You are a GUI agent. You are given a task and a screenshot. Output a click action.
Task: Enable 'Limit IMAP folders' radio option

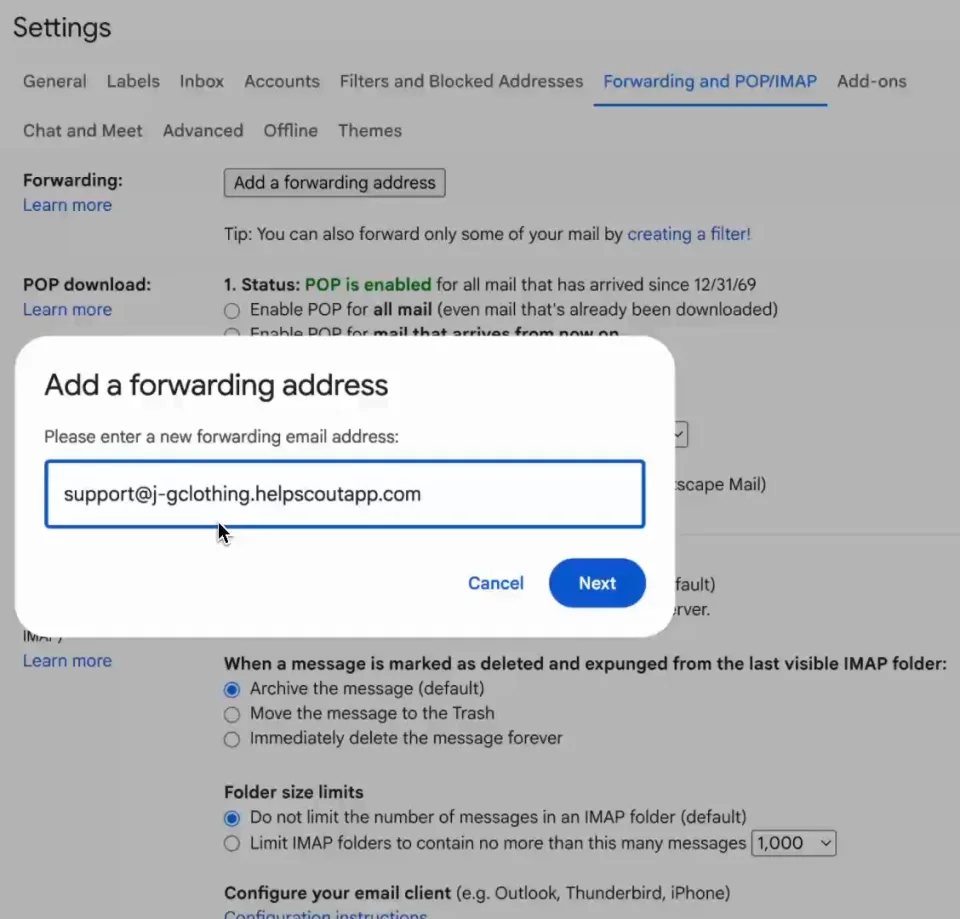click(x=232, y=843)
